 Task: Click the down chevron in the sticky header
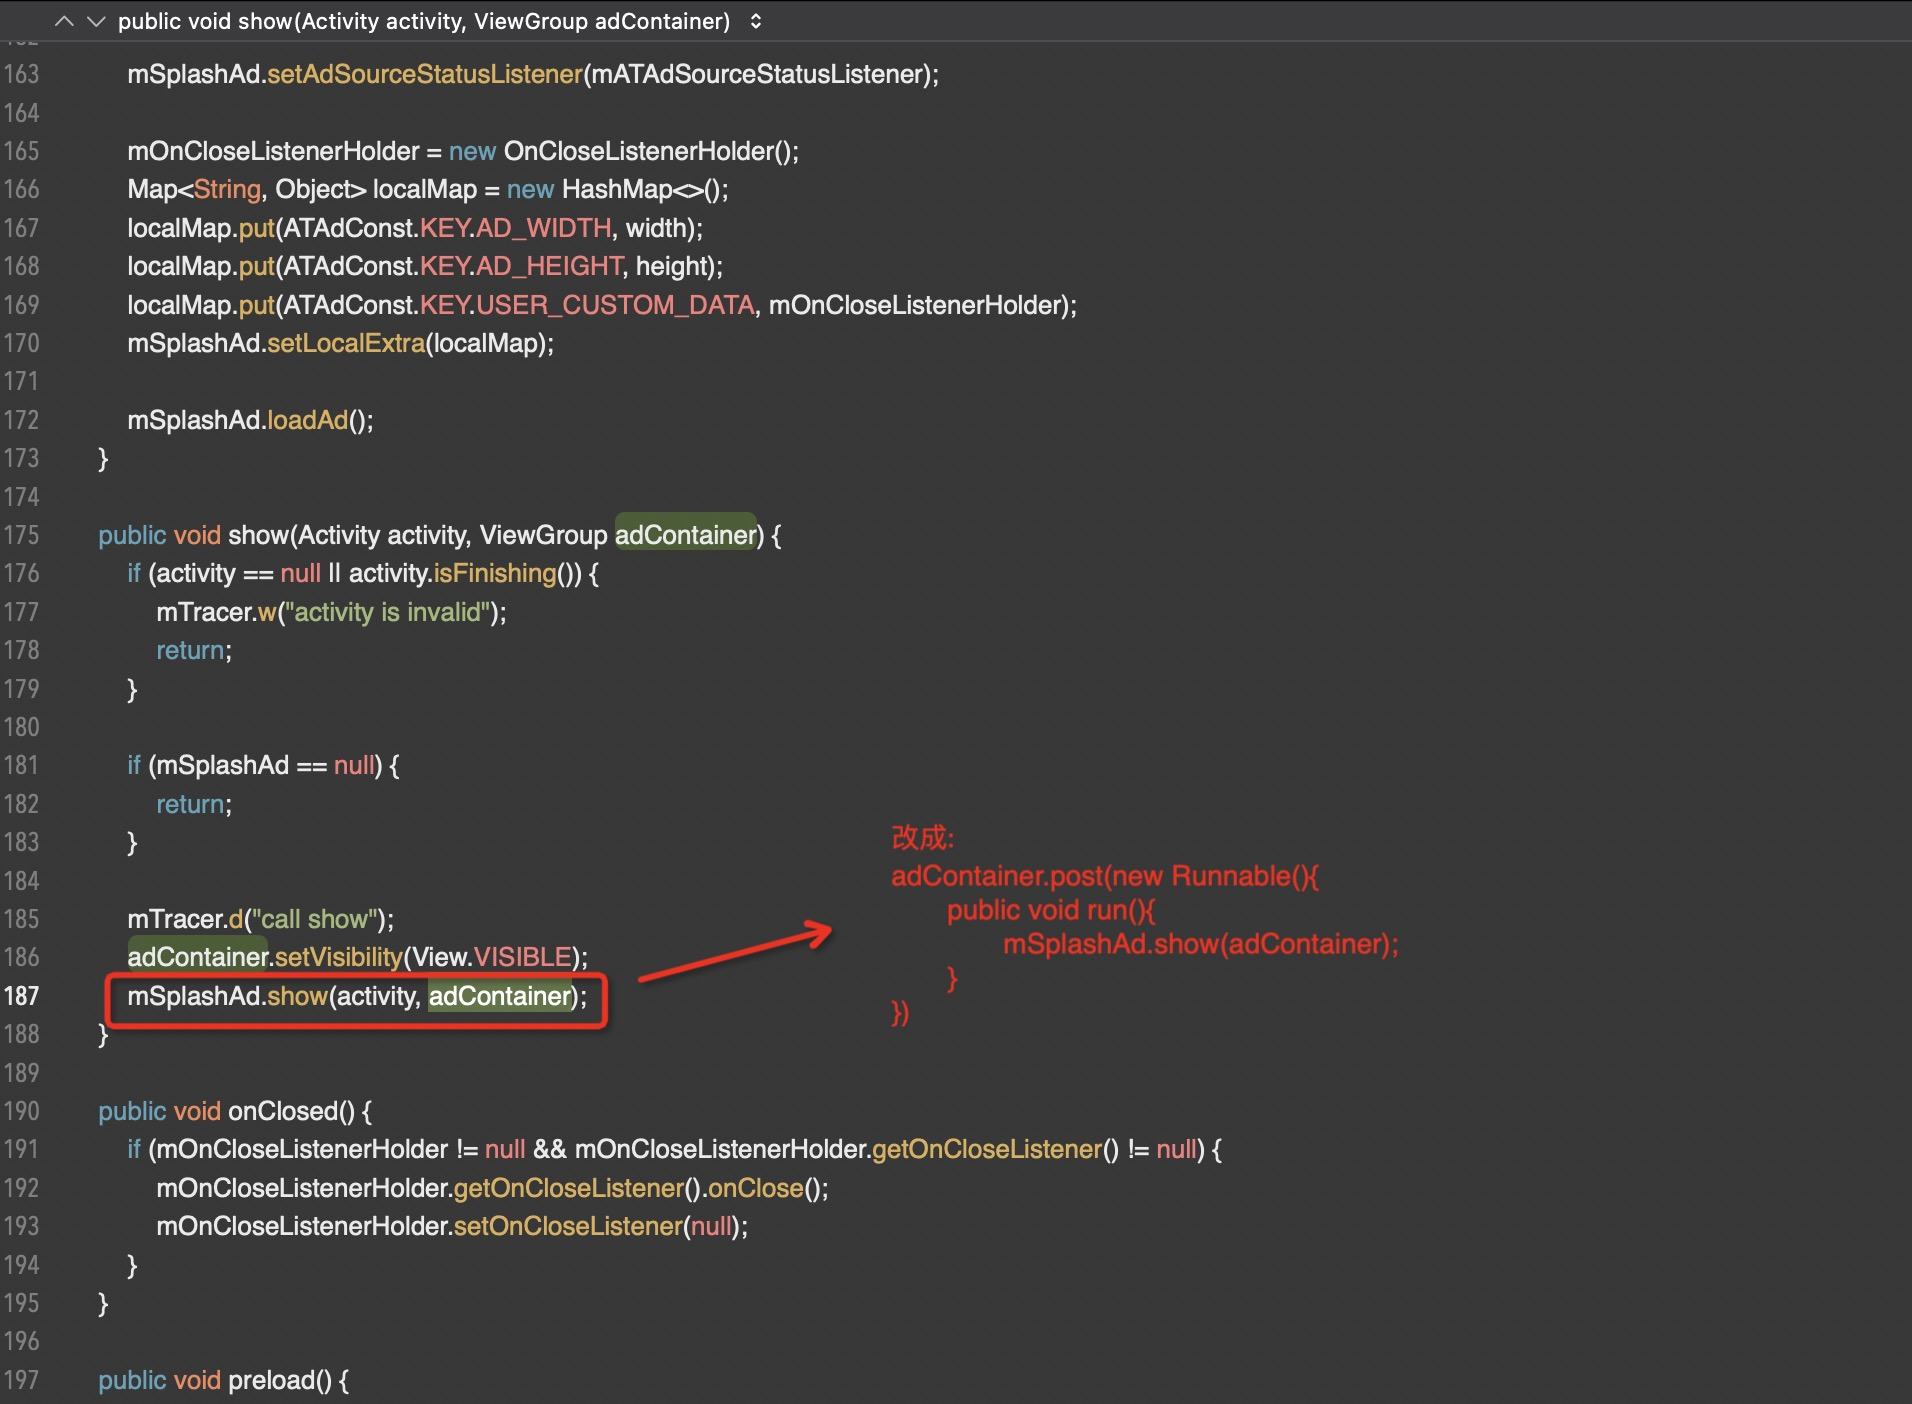coord(96,20)
